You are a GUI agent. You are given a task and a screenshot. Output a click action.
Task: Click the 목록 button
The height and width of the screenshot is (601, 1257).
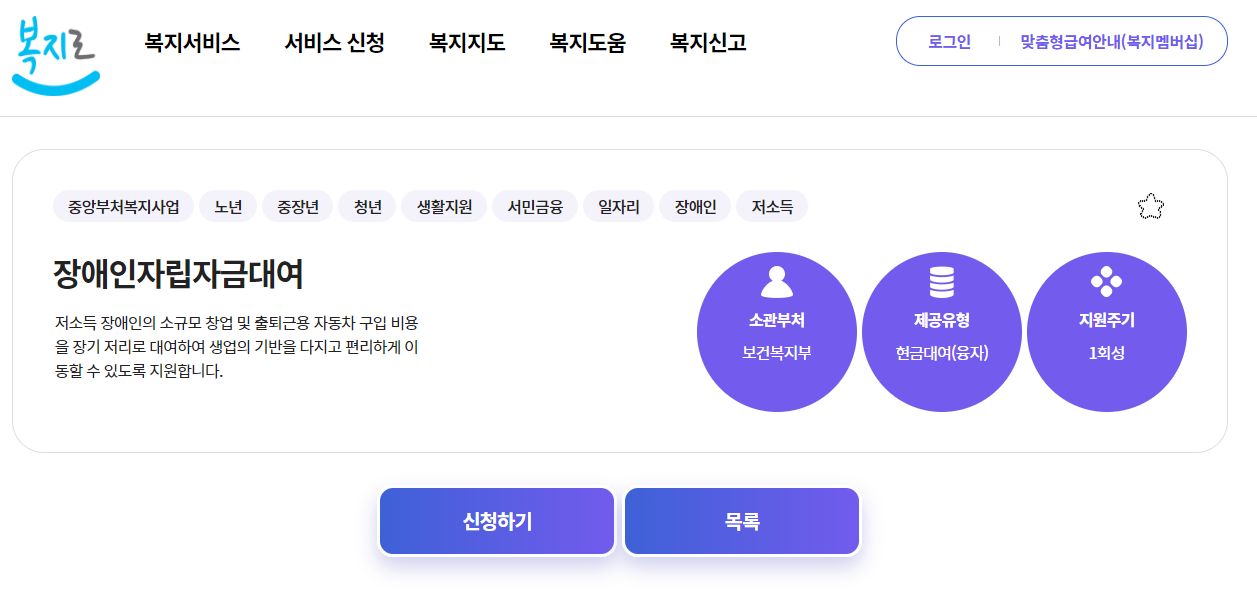click(x=741, y=519)
